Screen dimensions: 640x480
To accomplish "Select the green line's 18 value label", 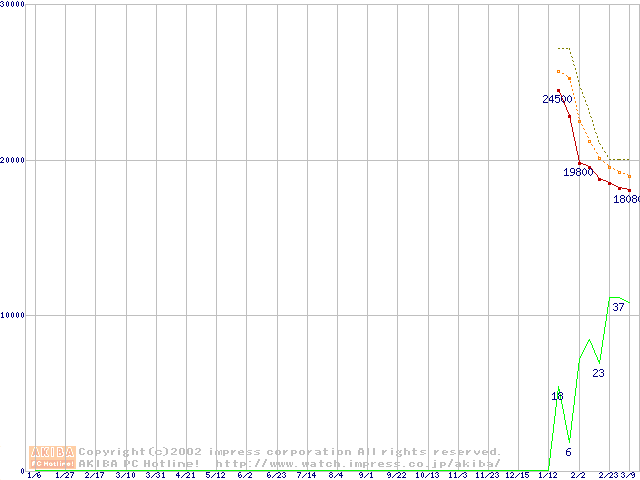I will point(557,396).
